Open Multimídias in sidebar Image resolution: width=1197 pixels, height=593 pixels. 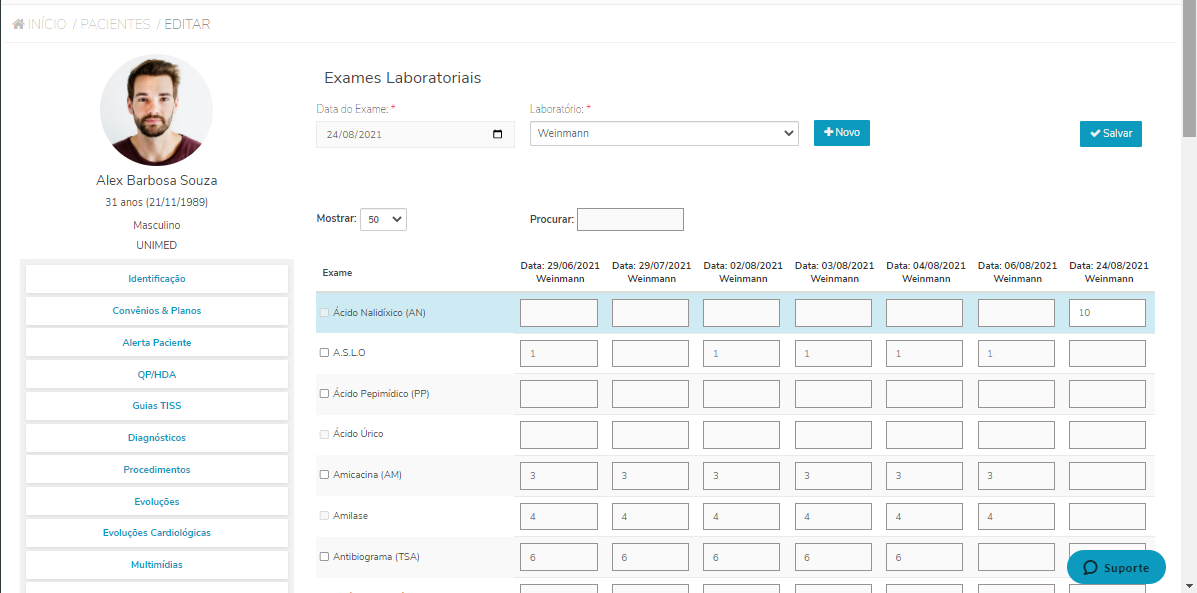point(156,565)
